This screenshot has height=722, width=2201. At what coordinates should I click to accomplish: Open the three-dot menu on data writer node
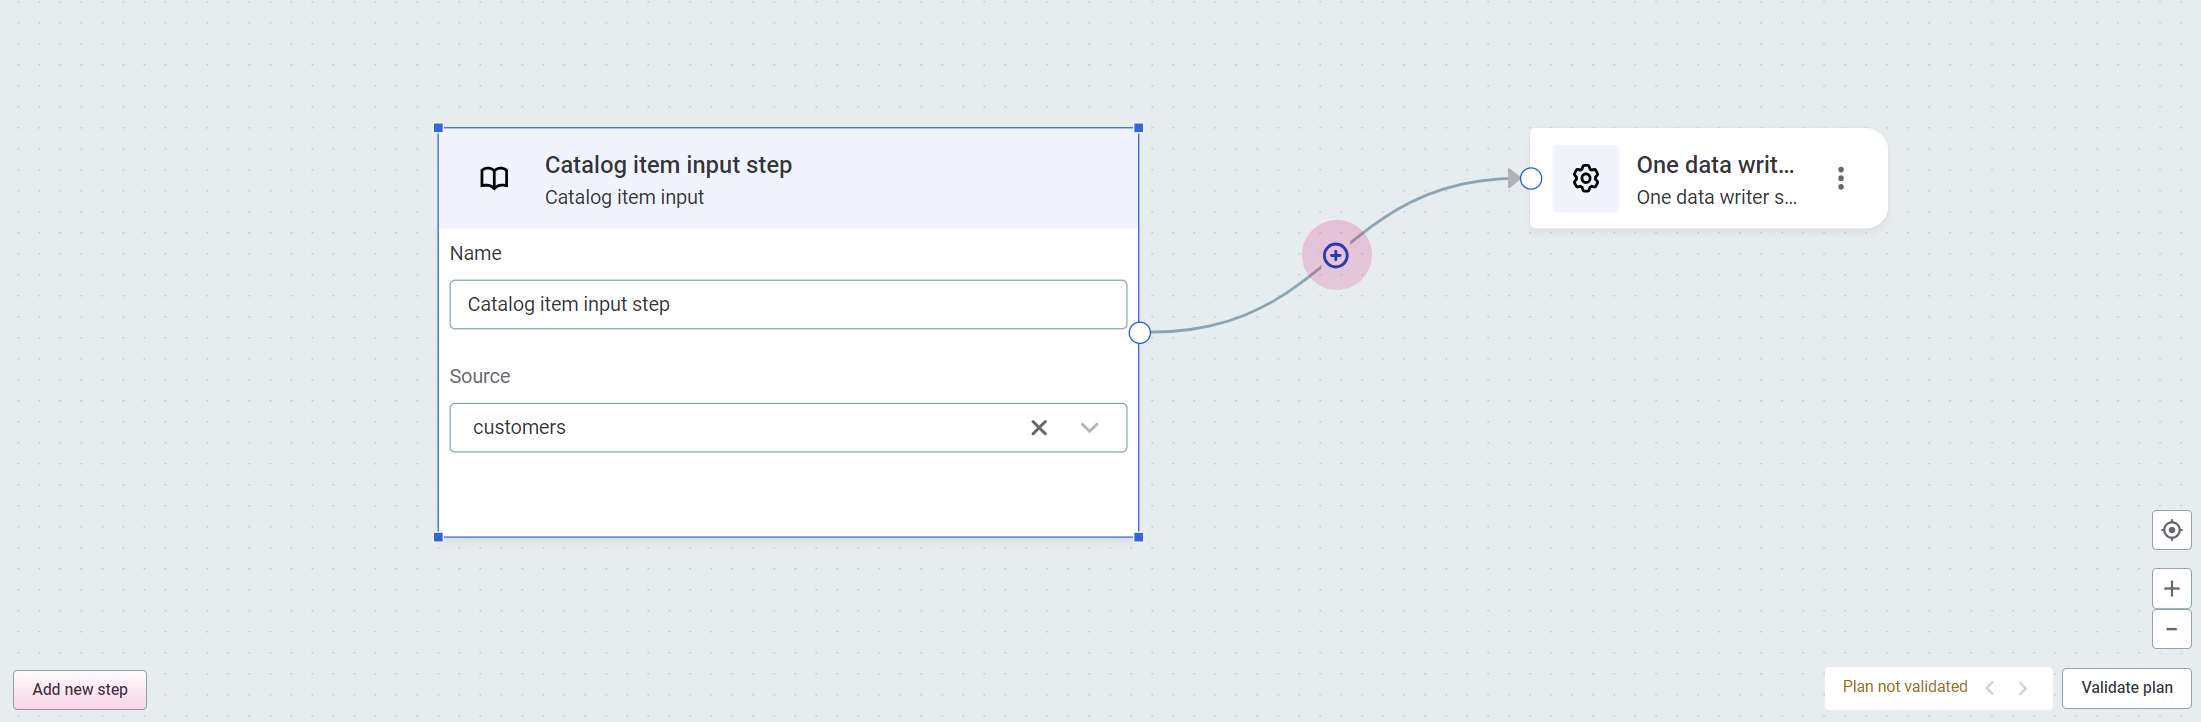tap(1840, 179)
